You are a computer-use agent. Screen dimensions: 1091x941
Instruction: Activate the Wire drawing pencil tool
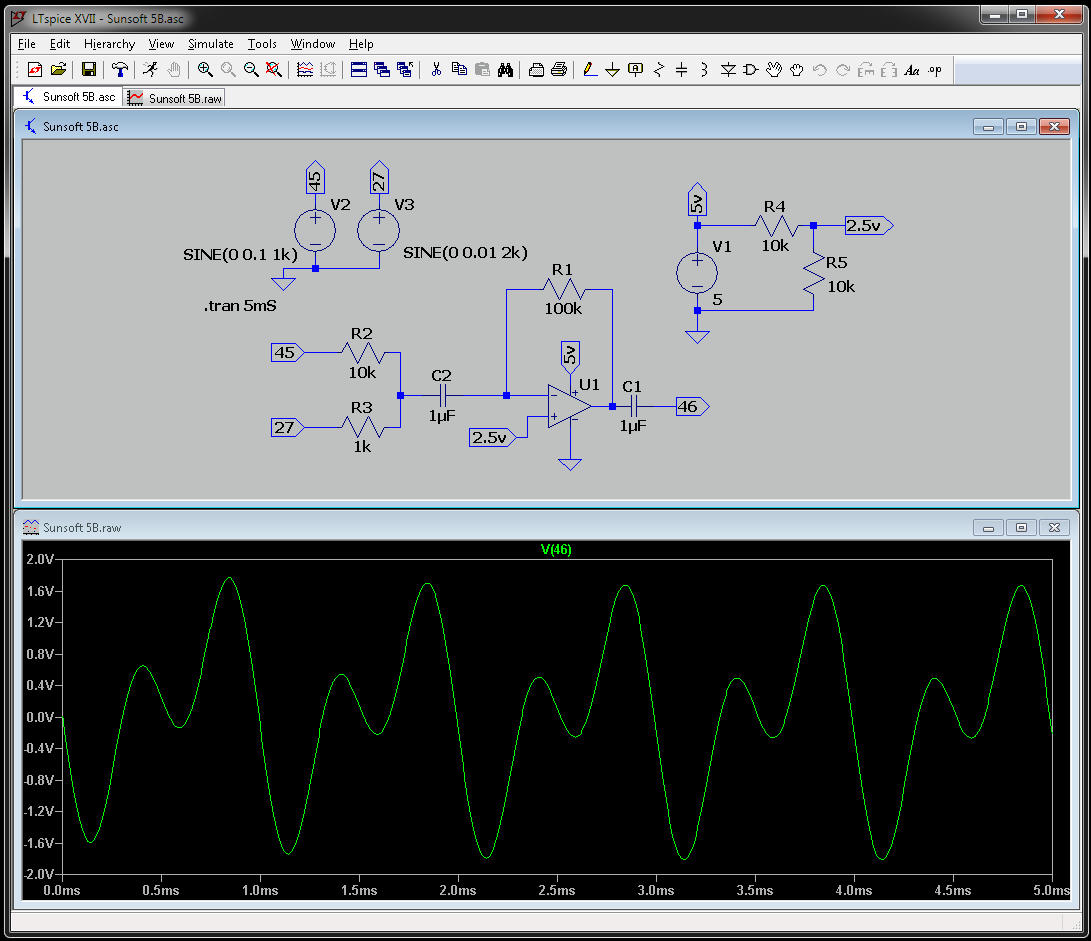(x=590, y=70)
